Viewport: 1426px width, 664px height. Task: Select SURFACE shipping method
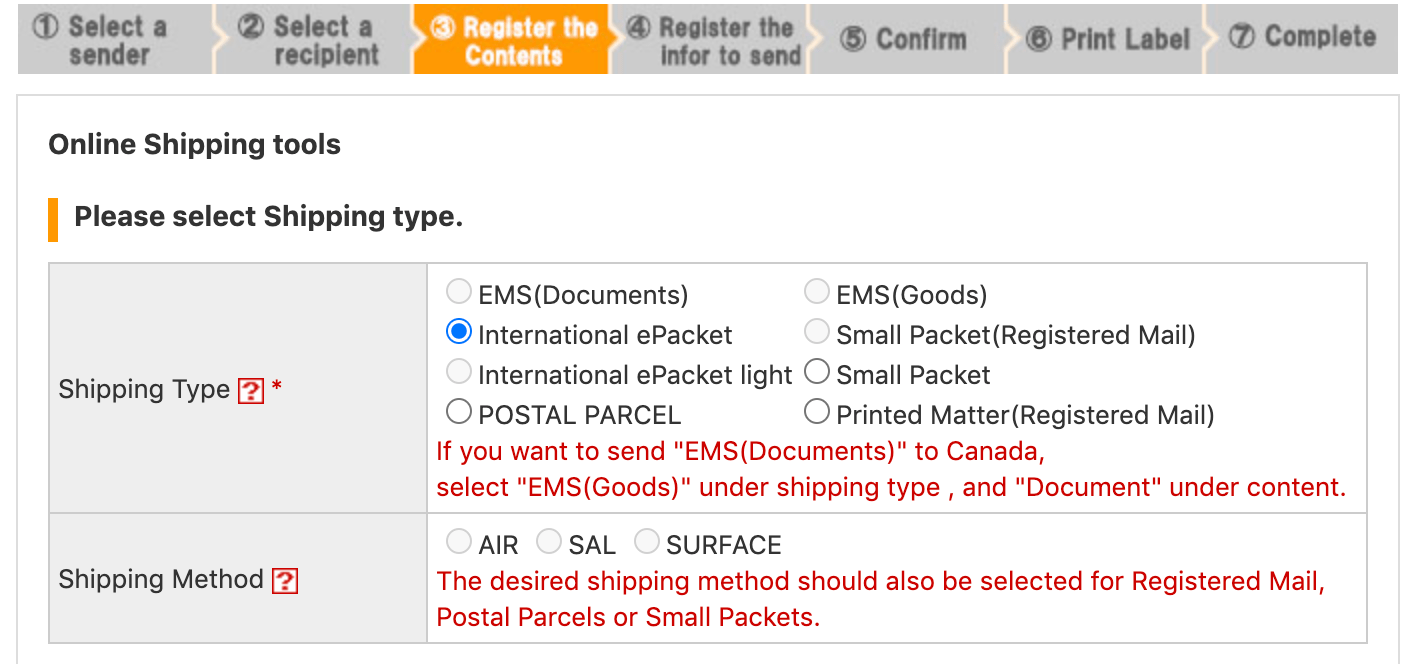click(x=647, y=542)
